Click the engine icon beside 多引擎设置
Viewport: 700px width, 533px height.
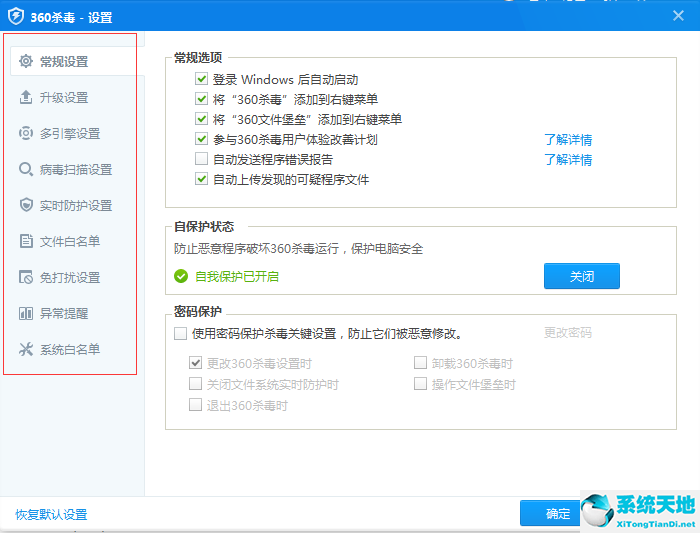tap(26, 133)
